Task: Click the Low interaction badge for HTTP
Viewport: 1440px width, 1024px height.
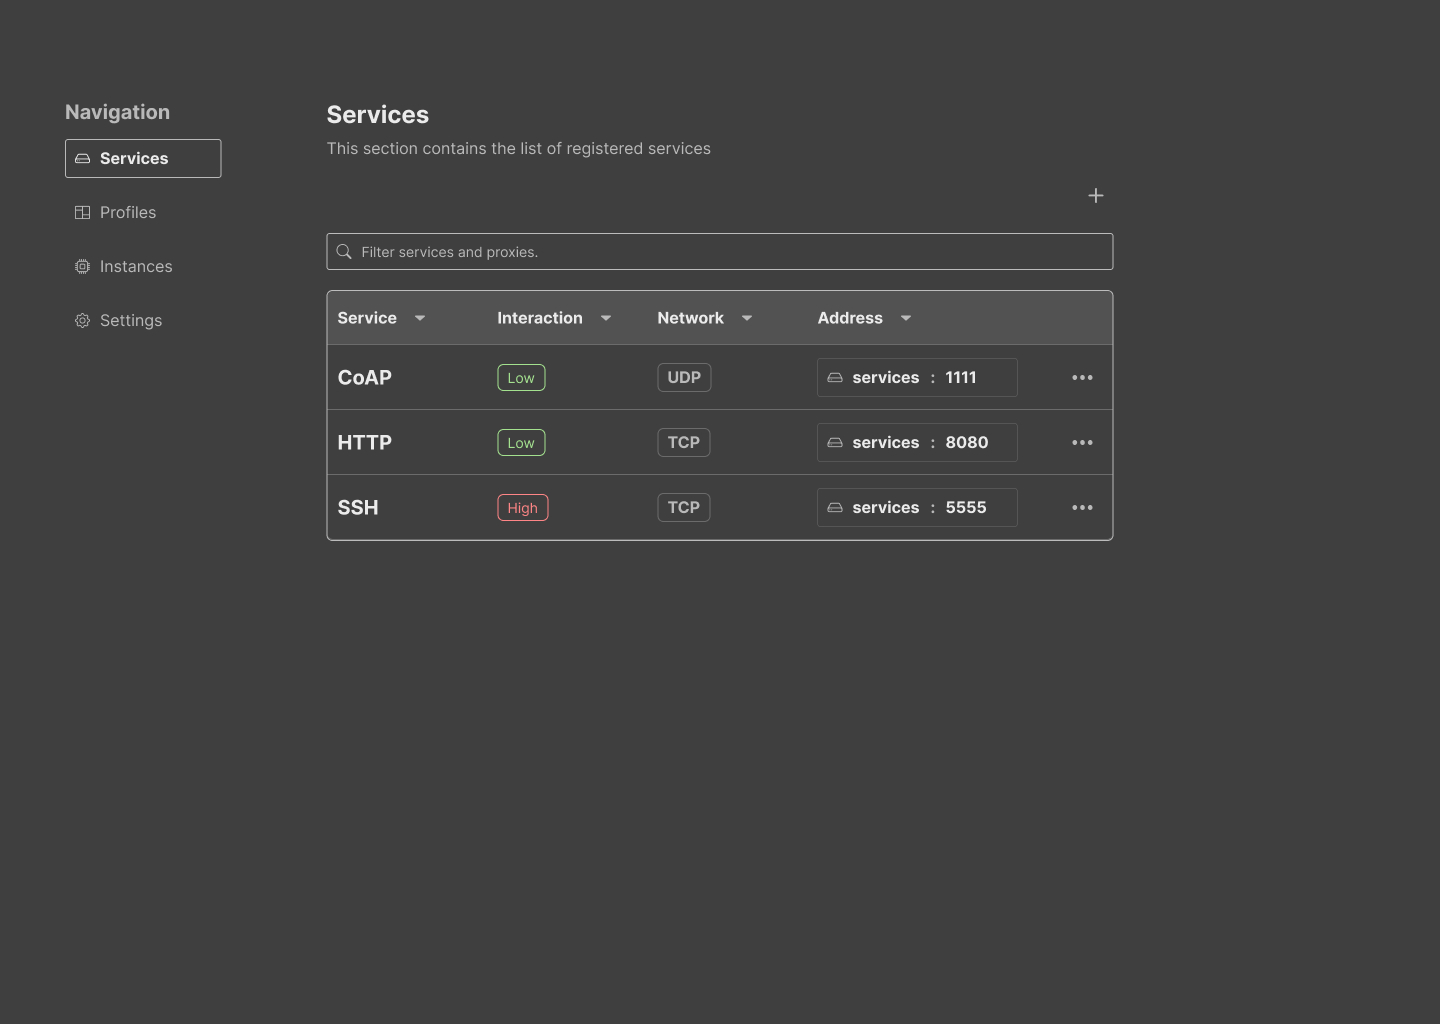Action: [521, 443]
